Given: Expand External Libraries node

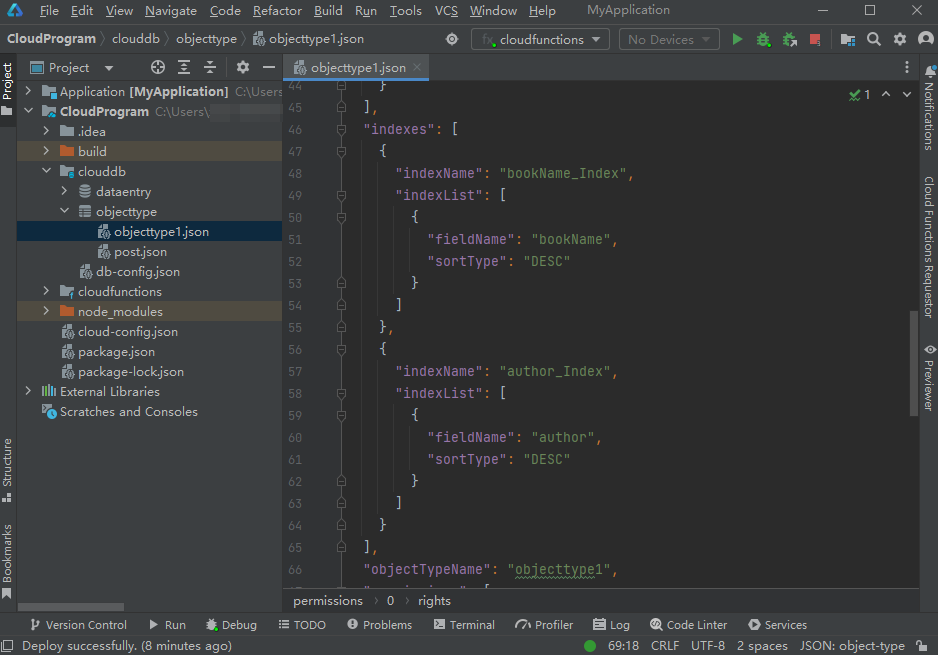Looking at the screenshot, I should click(x=28, y=391).
